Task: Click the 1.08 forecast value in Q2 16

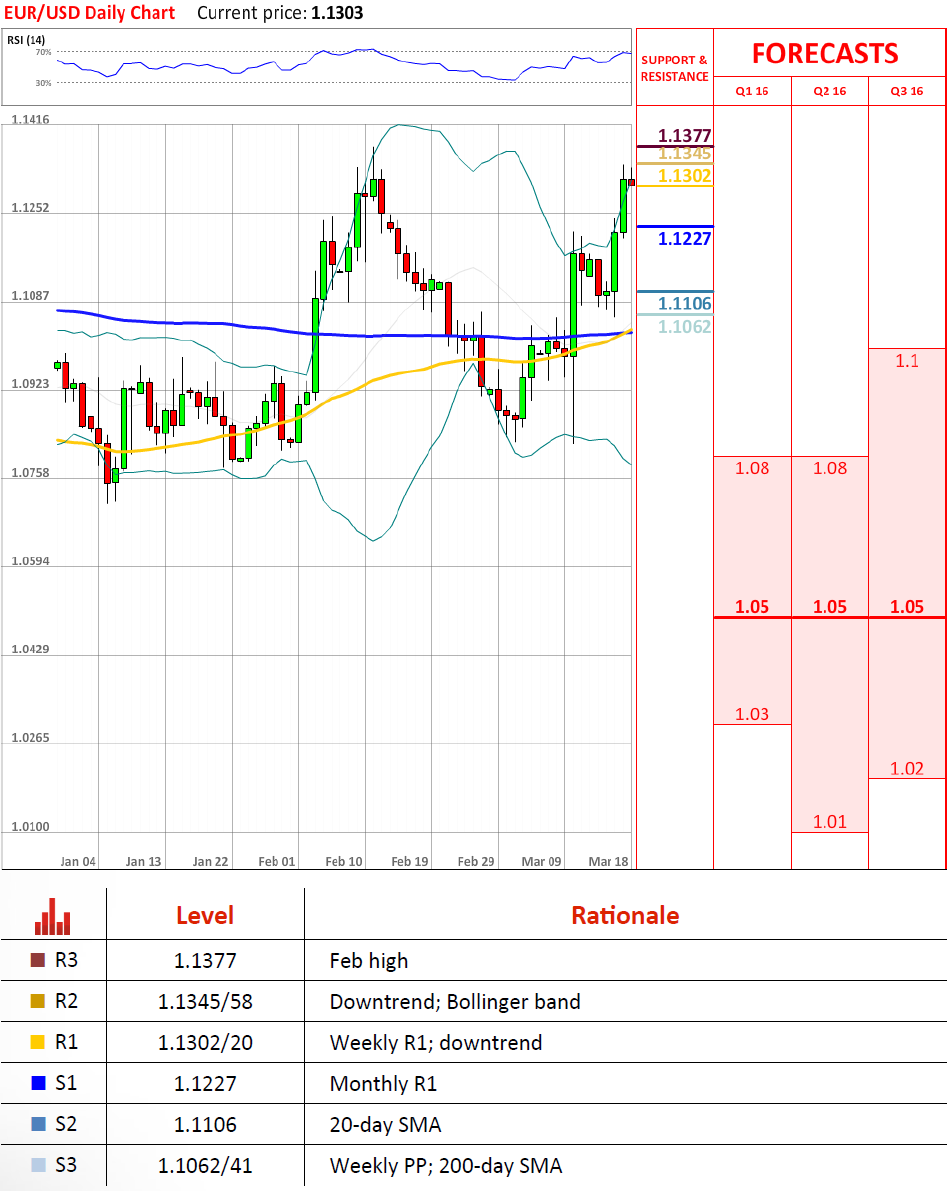Action: coord(830,468)
